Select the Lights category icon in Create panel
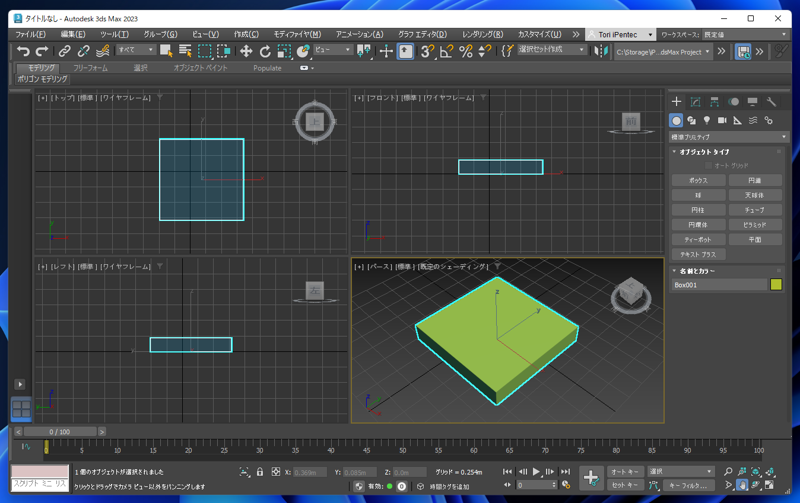 707,120
